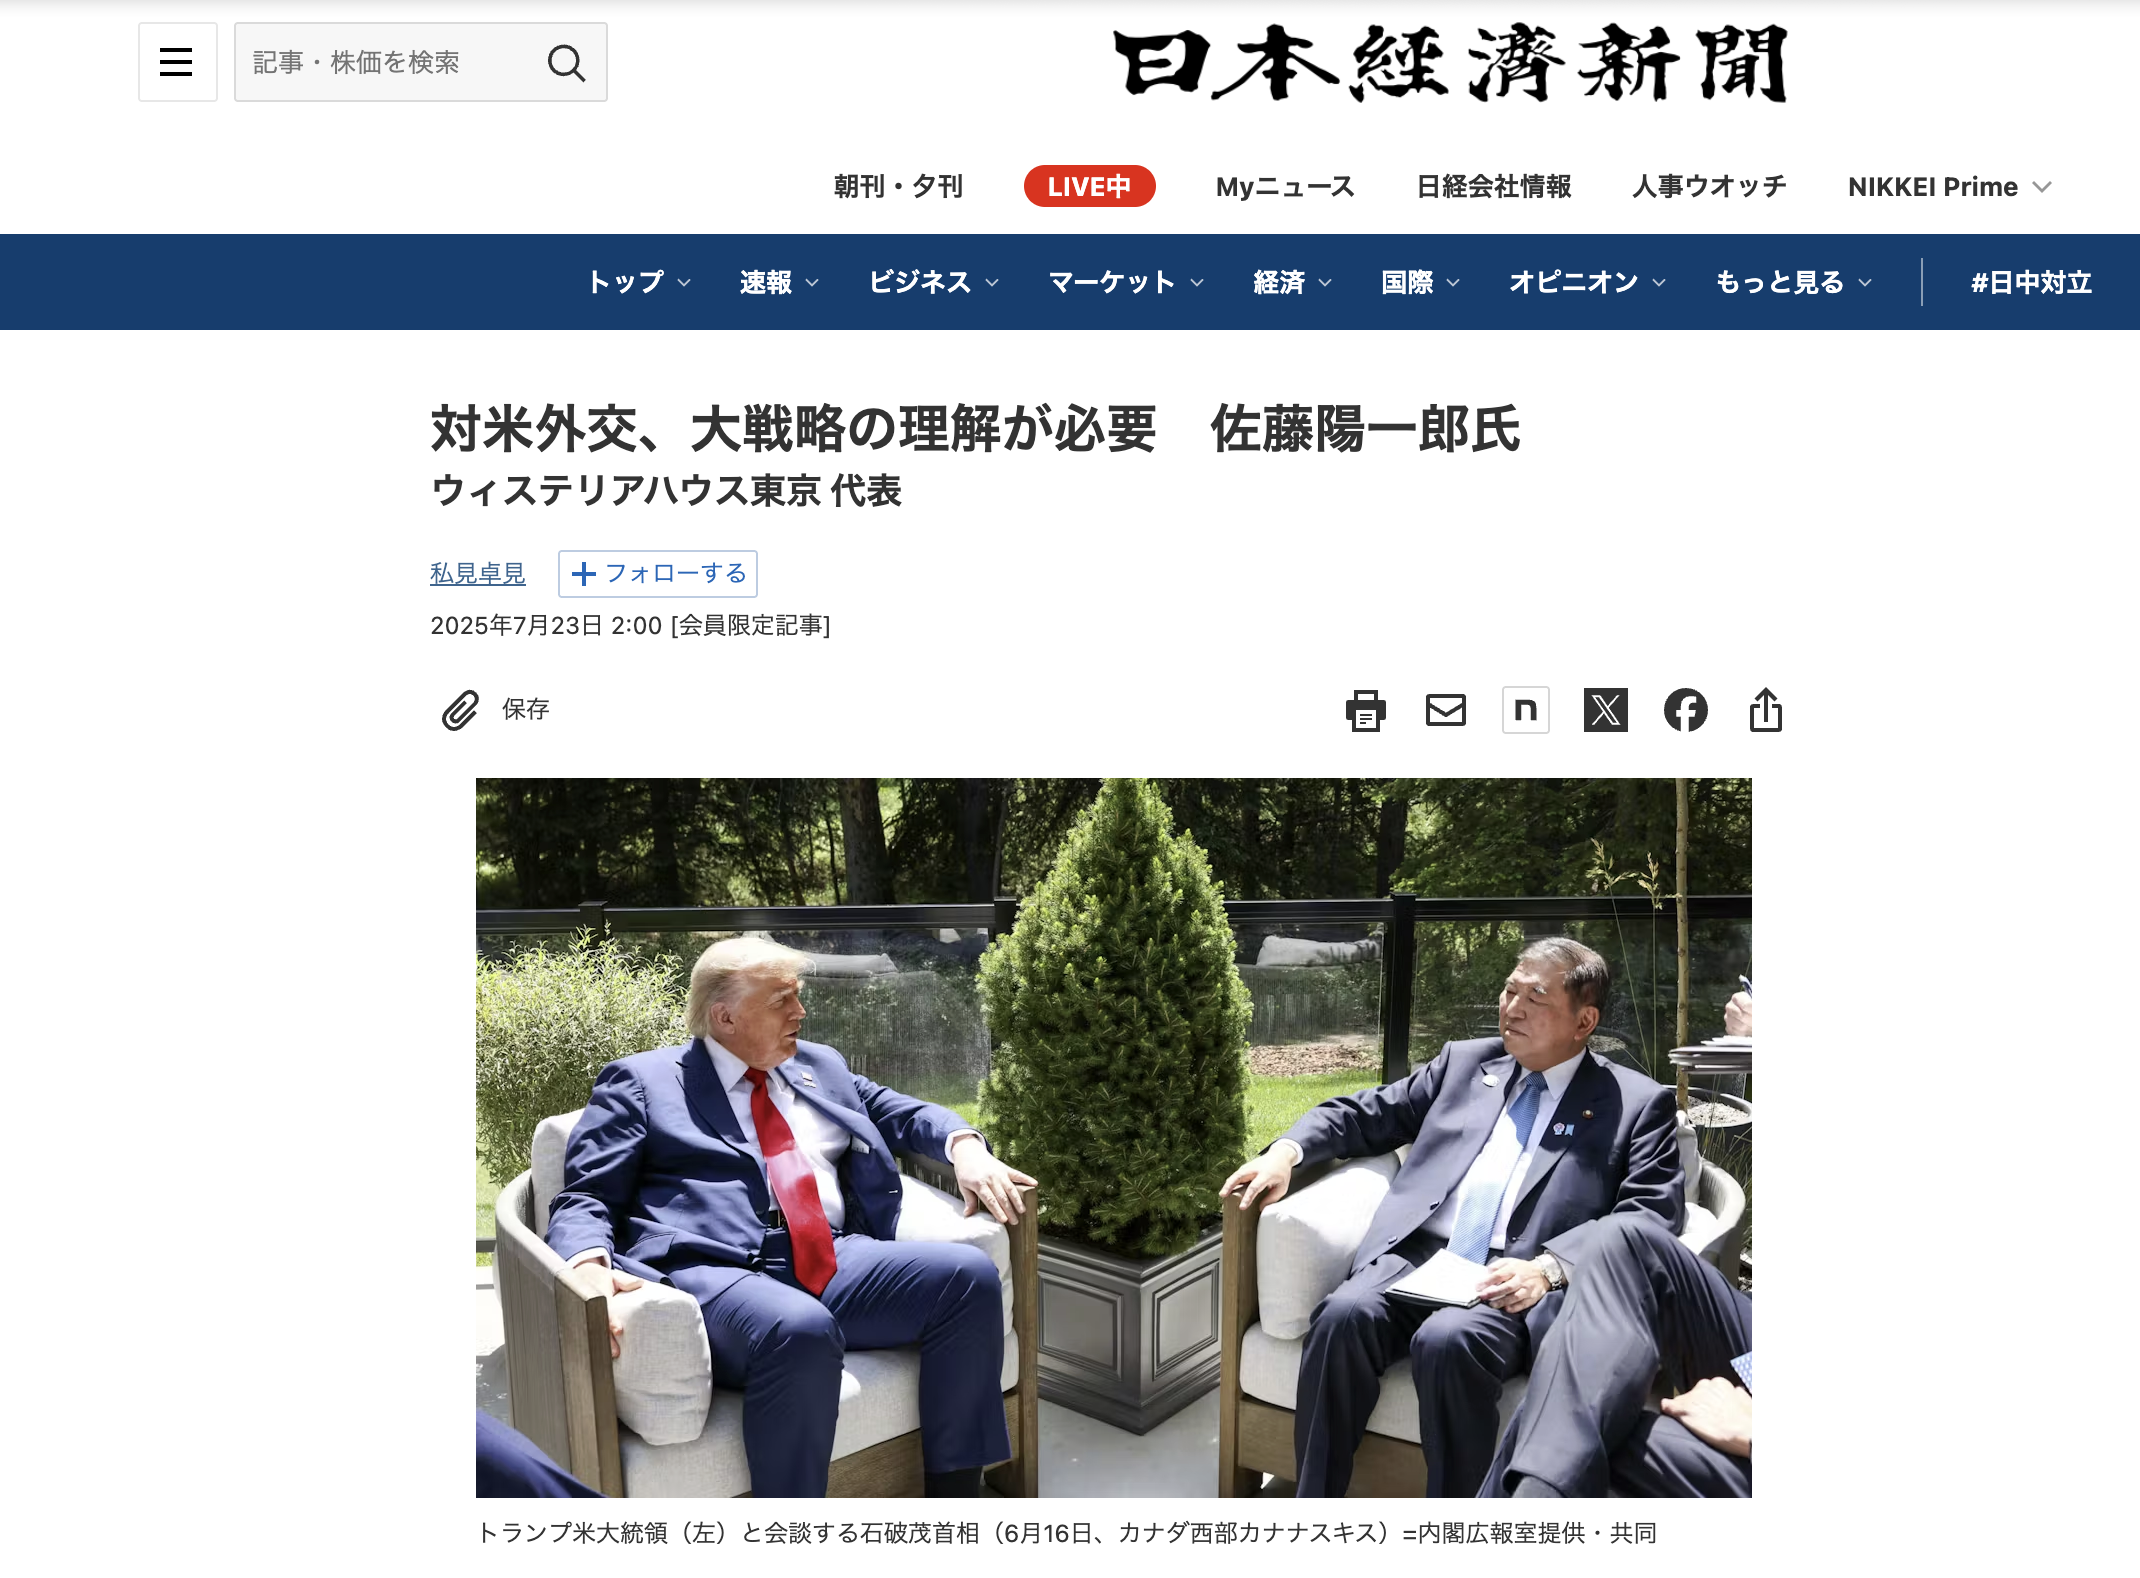Select the Myニュース menu item
The image size is (2140, 1578).
[1285, 187]
